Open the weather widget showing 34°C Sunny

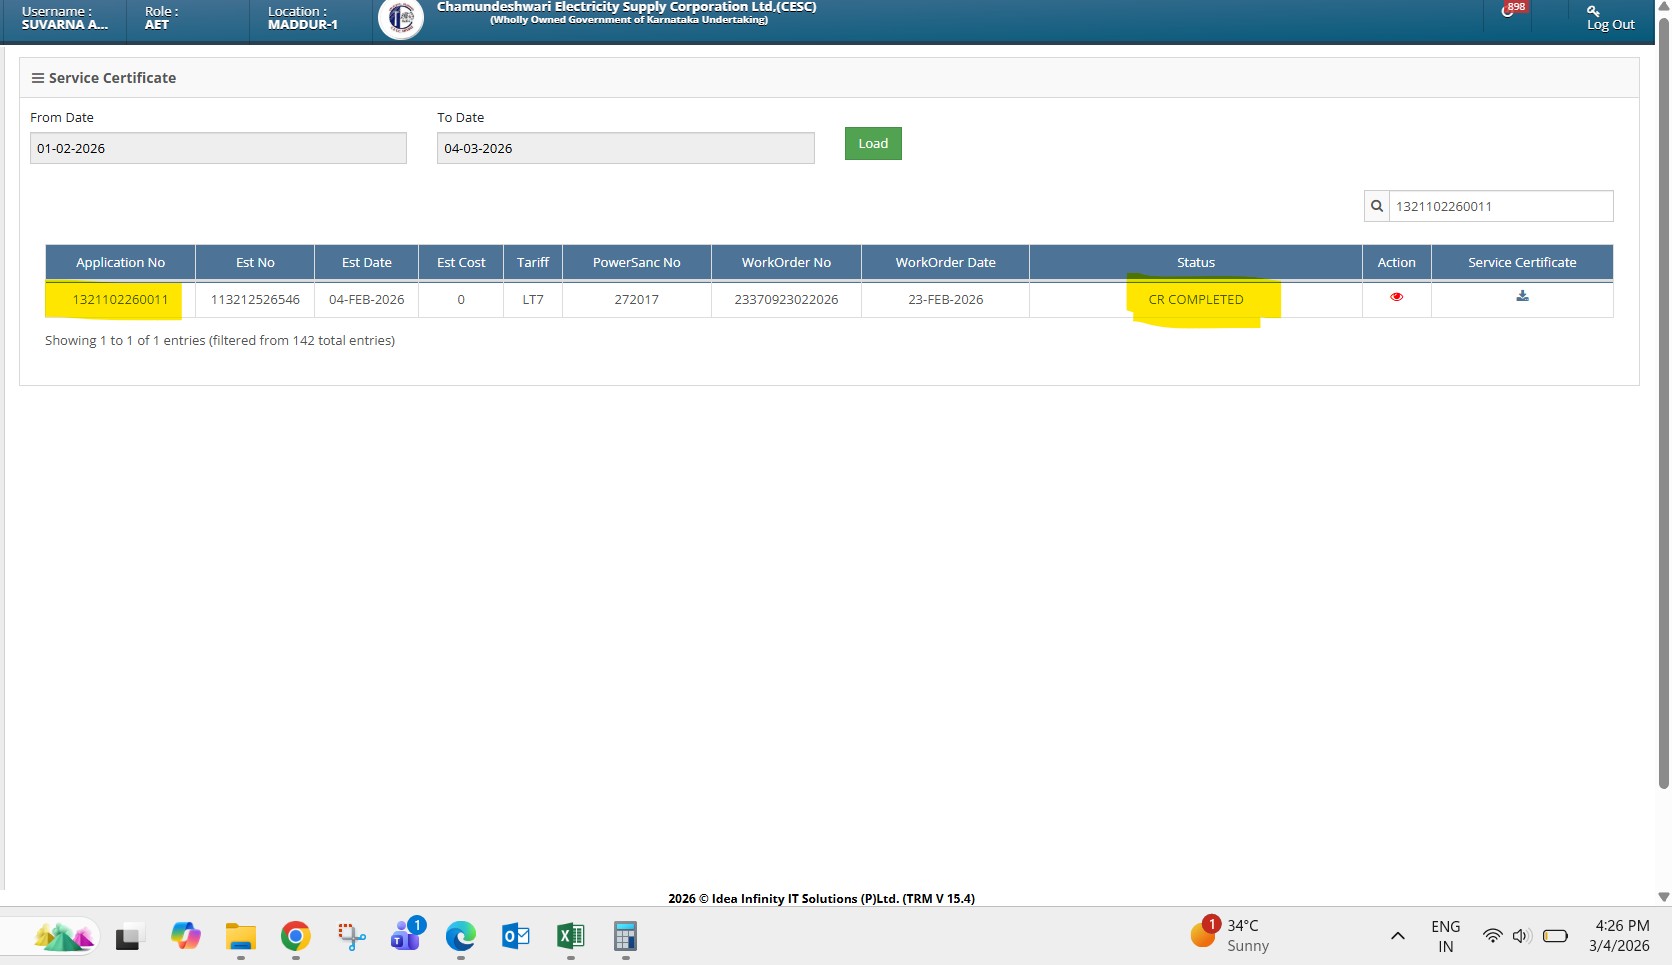[1231, 936]
